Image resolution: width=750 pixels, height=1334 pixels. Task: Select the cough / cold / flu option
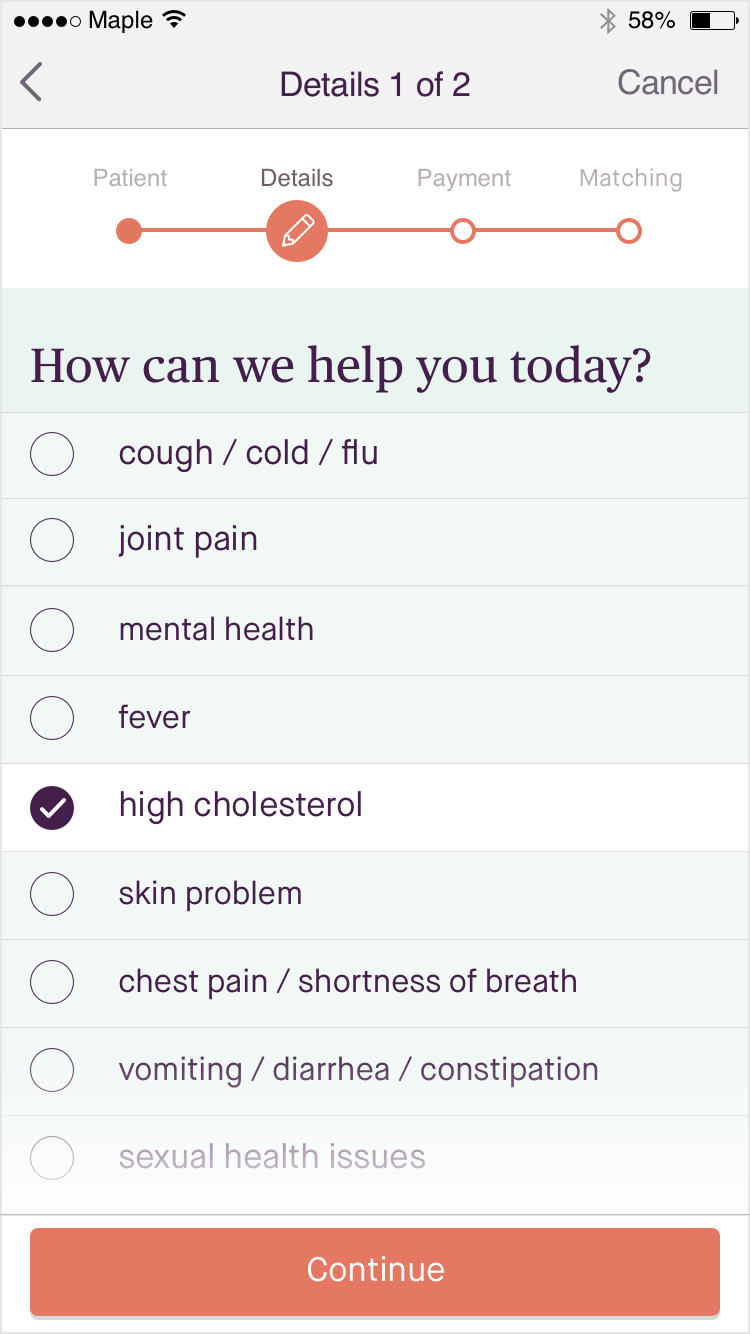[x=52, y=454]
